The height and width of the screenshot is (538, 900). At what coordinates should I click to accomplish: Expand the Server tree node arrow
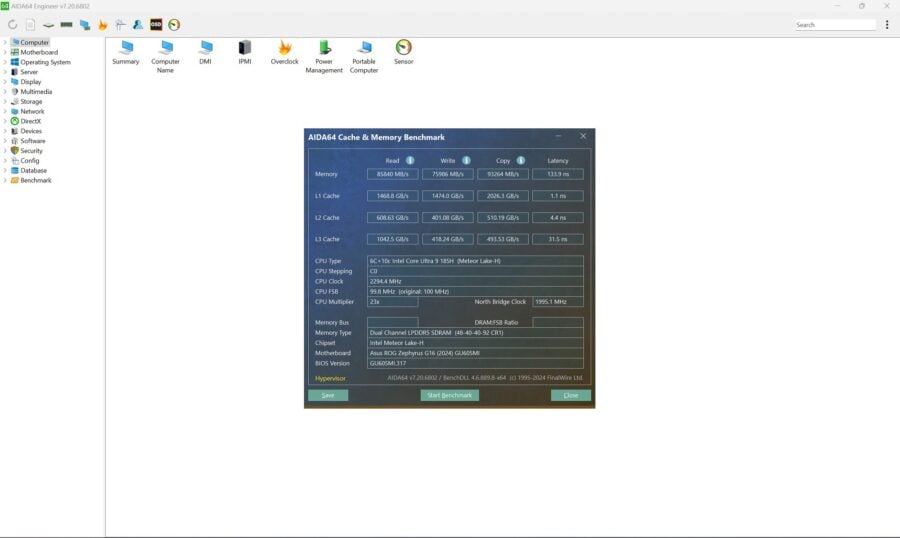click(5, 72)
